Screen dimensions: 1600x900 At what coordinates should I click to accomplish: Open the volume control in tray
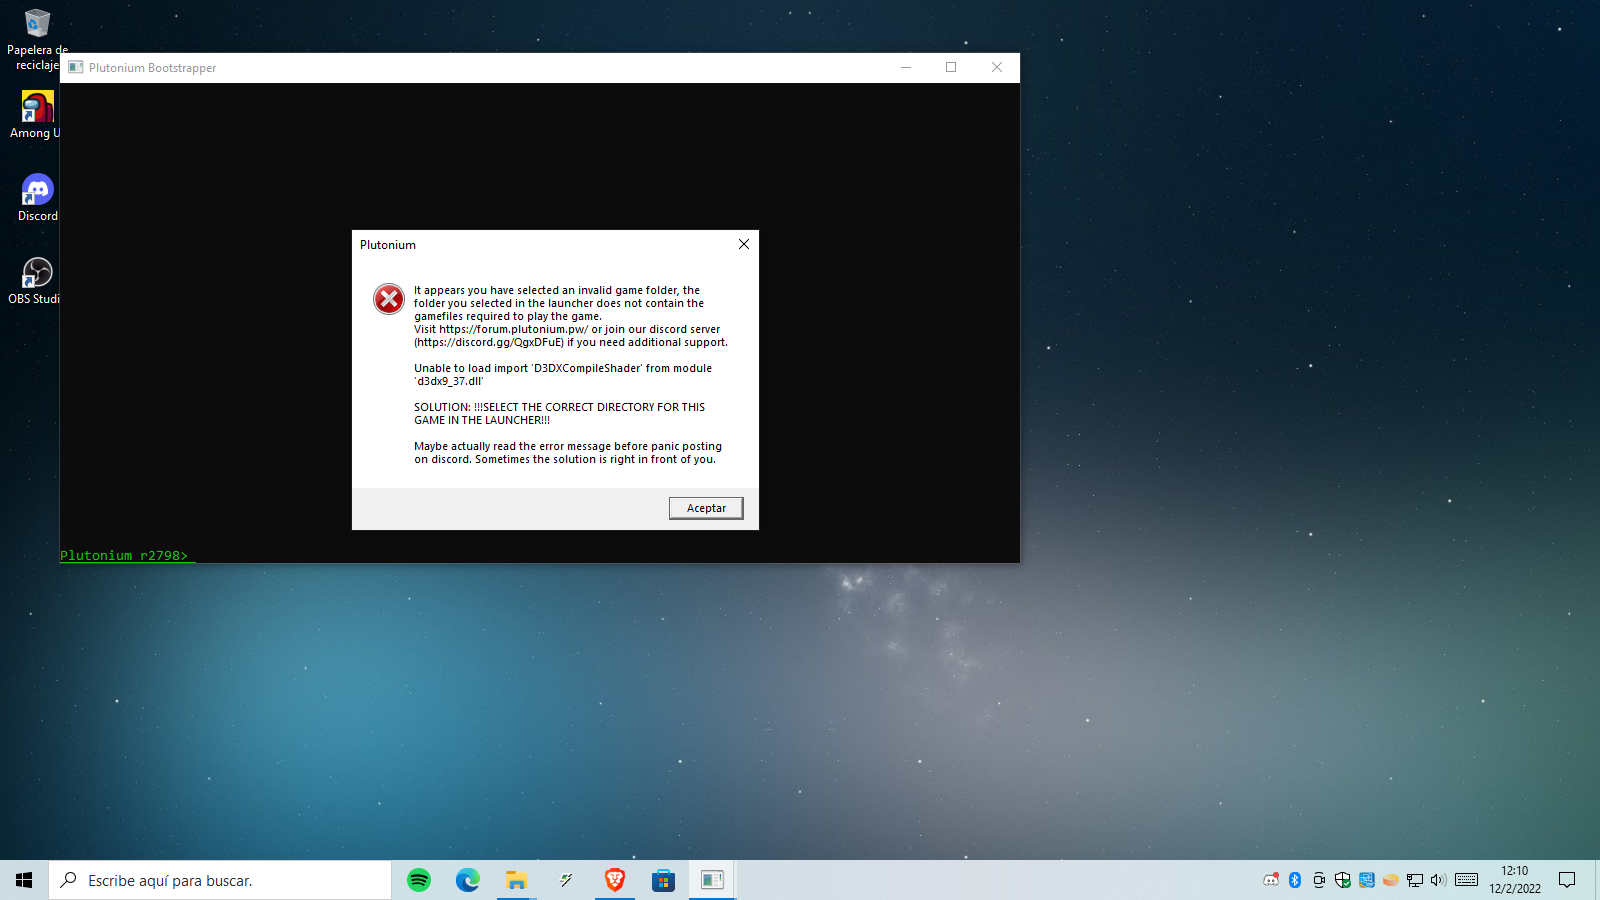1439,880
